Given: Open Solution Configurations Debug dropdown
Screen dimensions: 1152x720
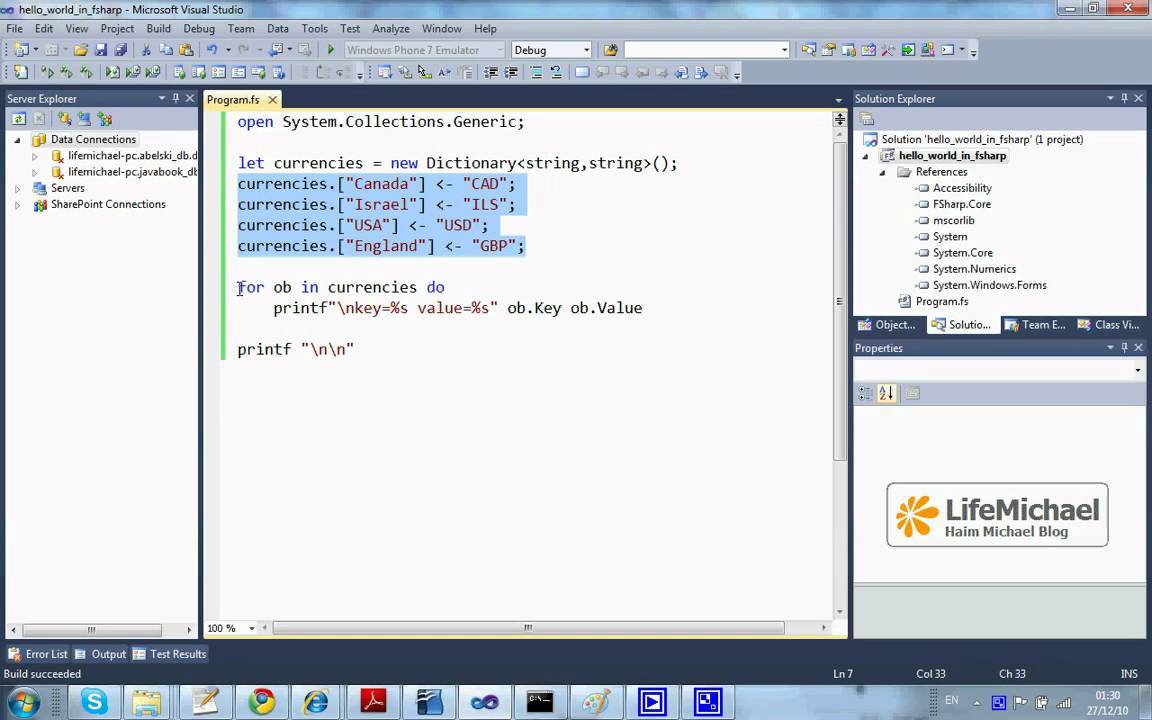Looking at the screenshot, I should pos(586,50).
